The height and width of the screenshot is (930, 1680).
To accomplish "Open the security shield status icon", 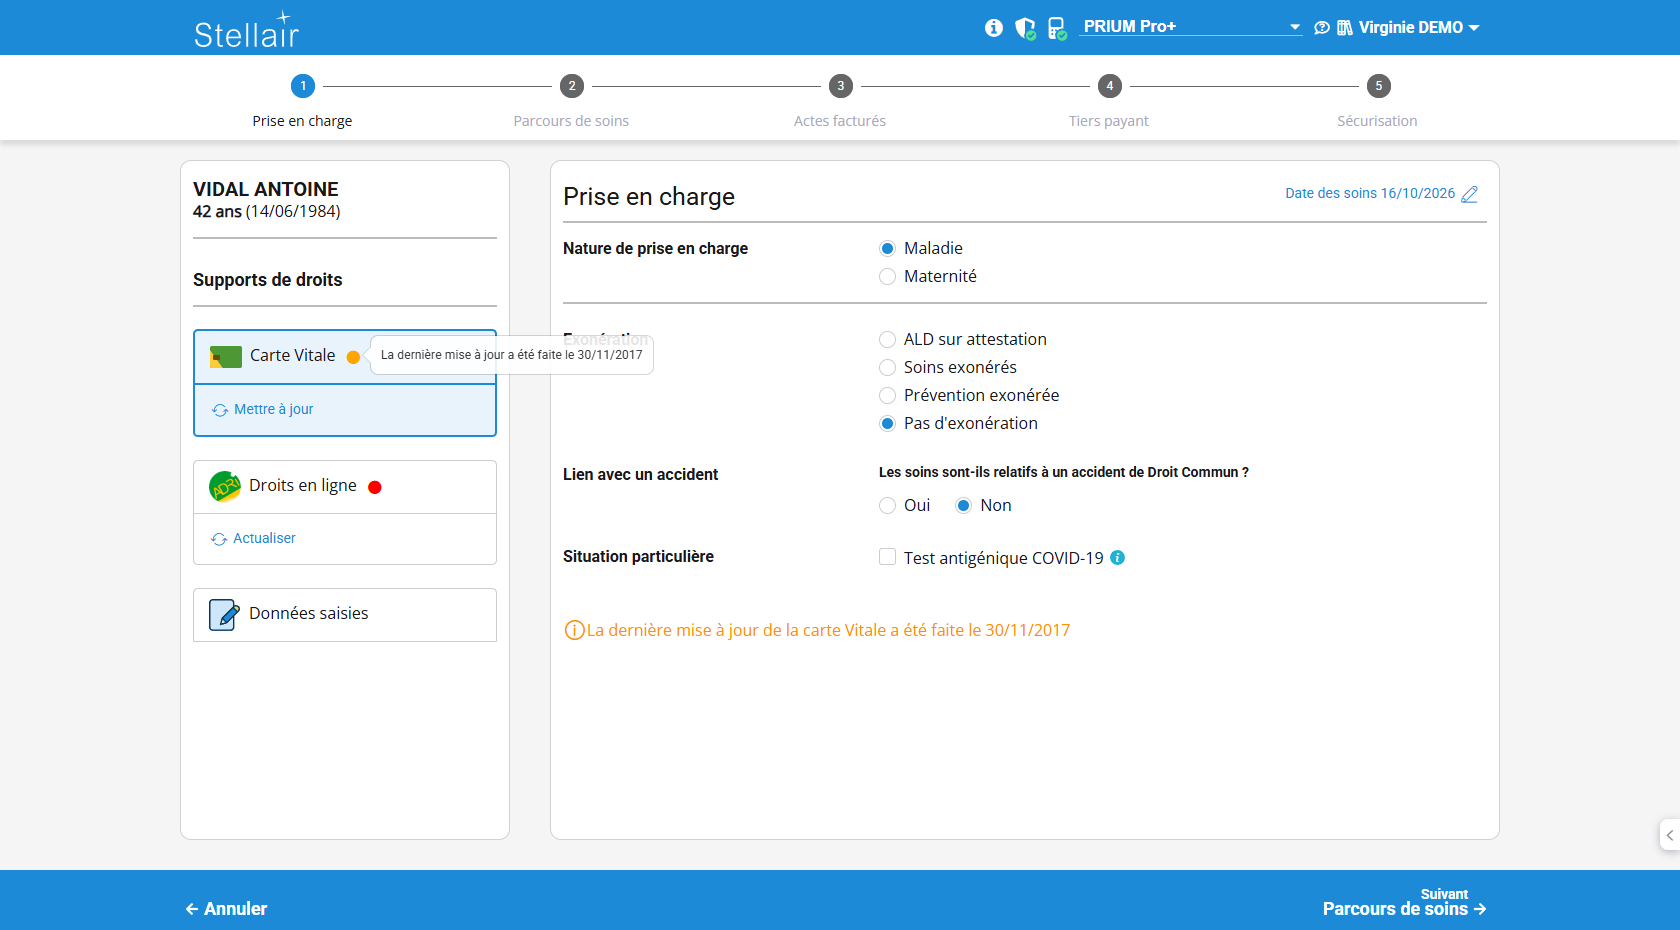I will pyautogui.click(x=1025, y=28).
